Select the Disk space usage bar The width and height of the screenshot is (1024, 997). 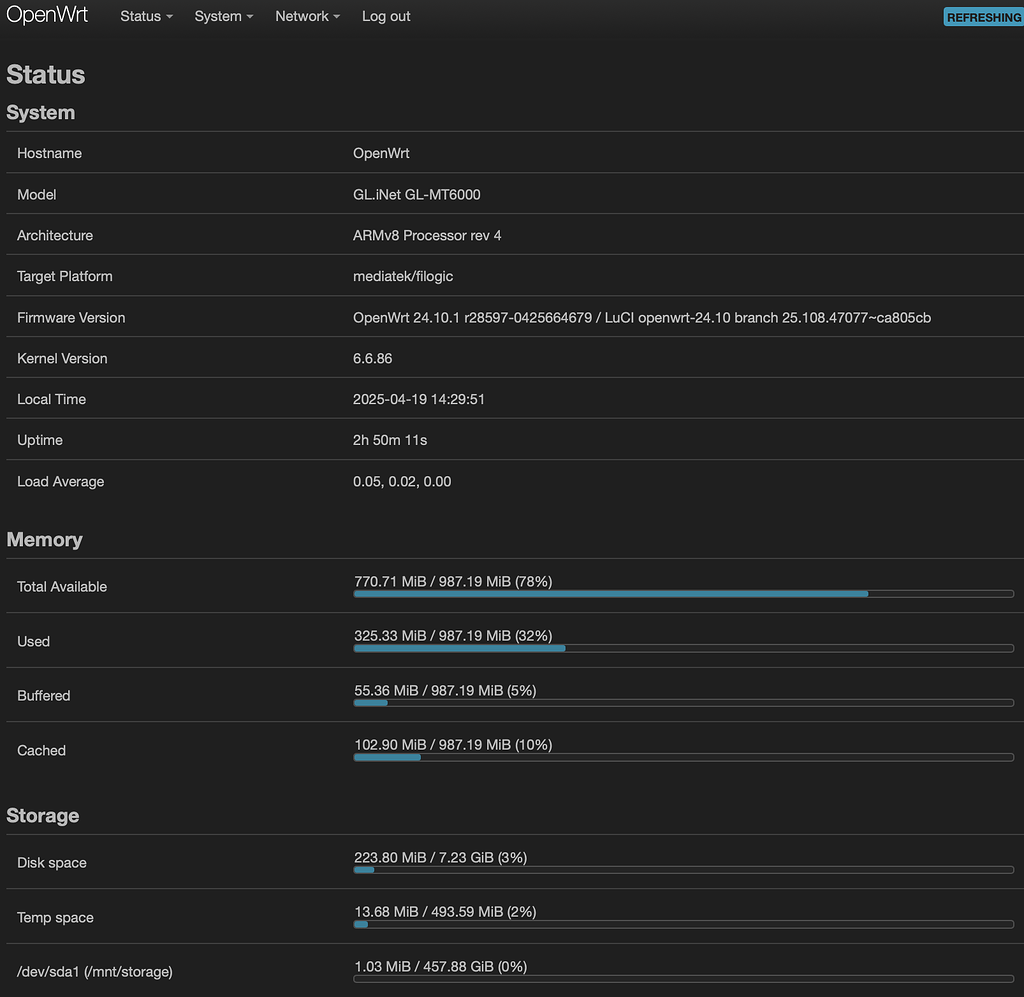click(684, 870)
